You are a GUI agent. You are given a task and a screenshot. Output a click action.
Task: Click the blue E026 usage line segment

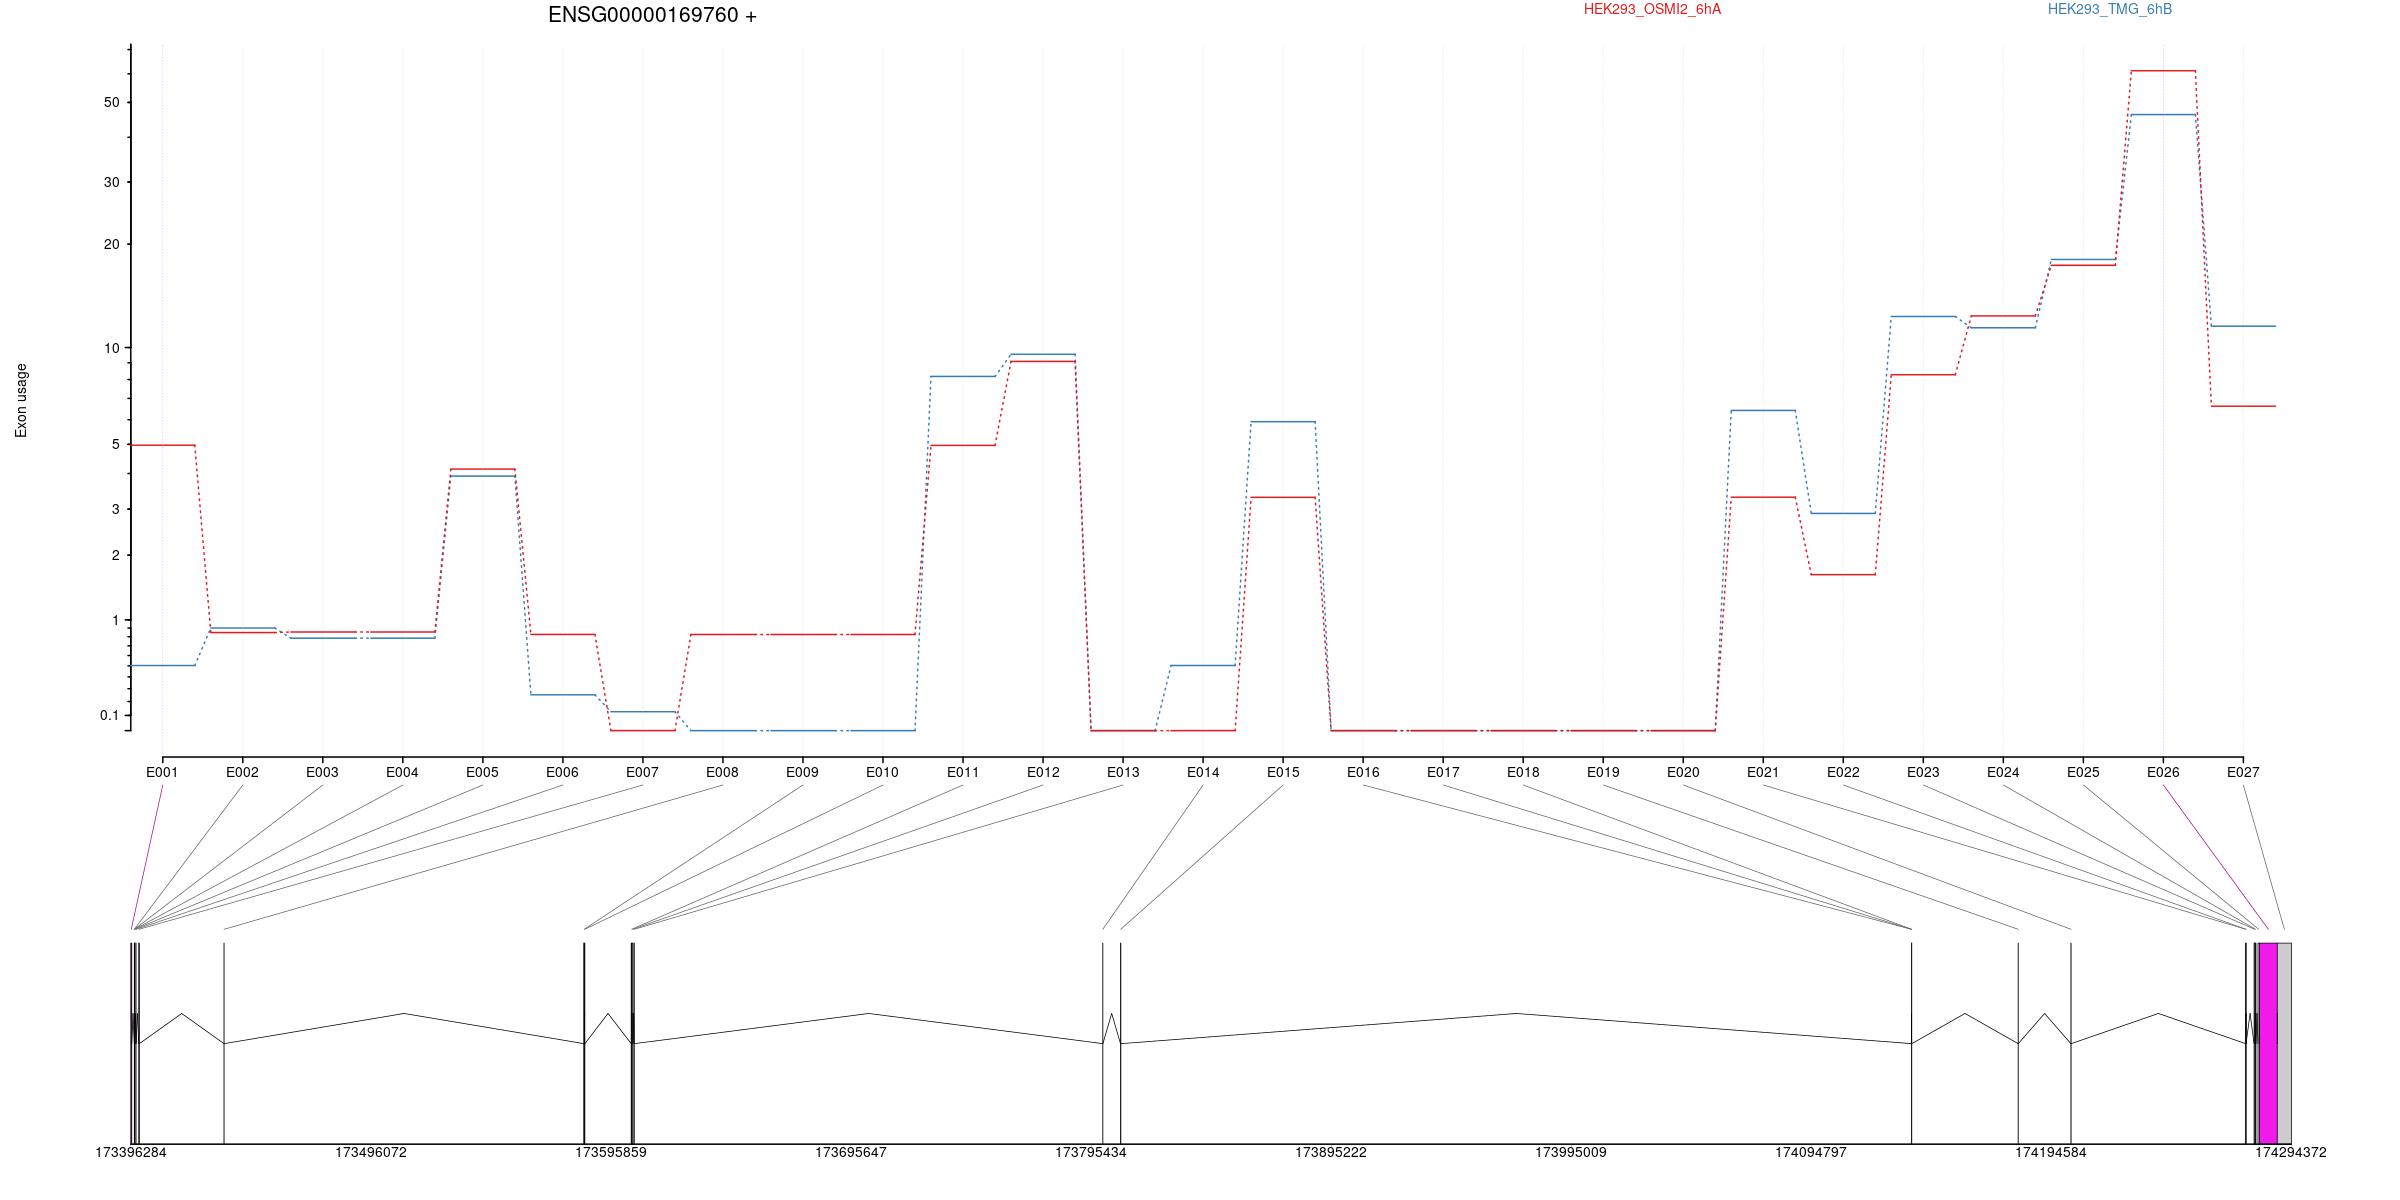(x=2163, y=115)
